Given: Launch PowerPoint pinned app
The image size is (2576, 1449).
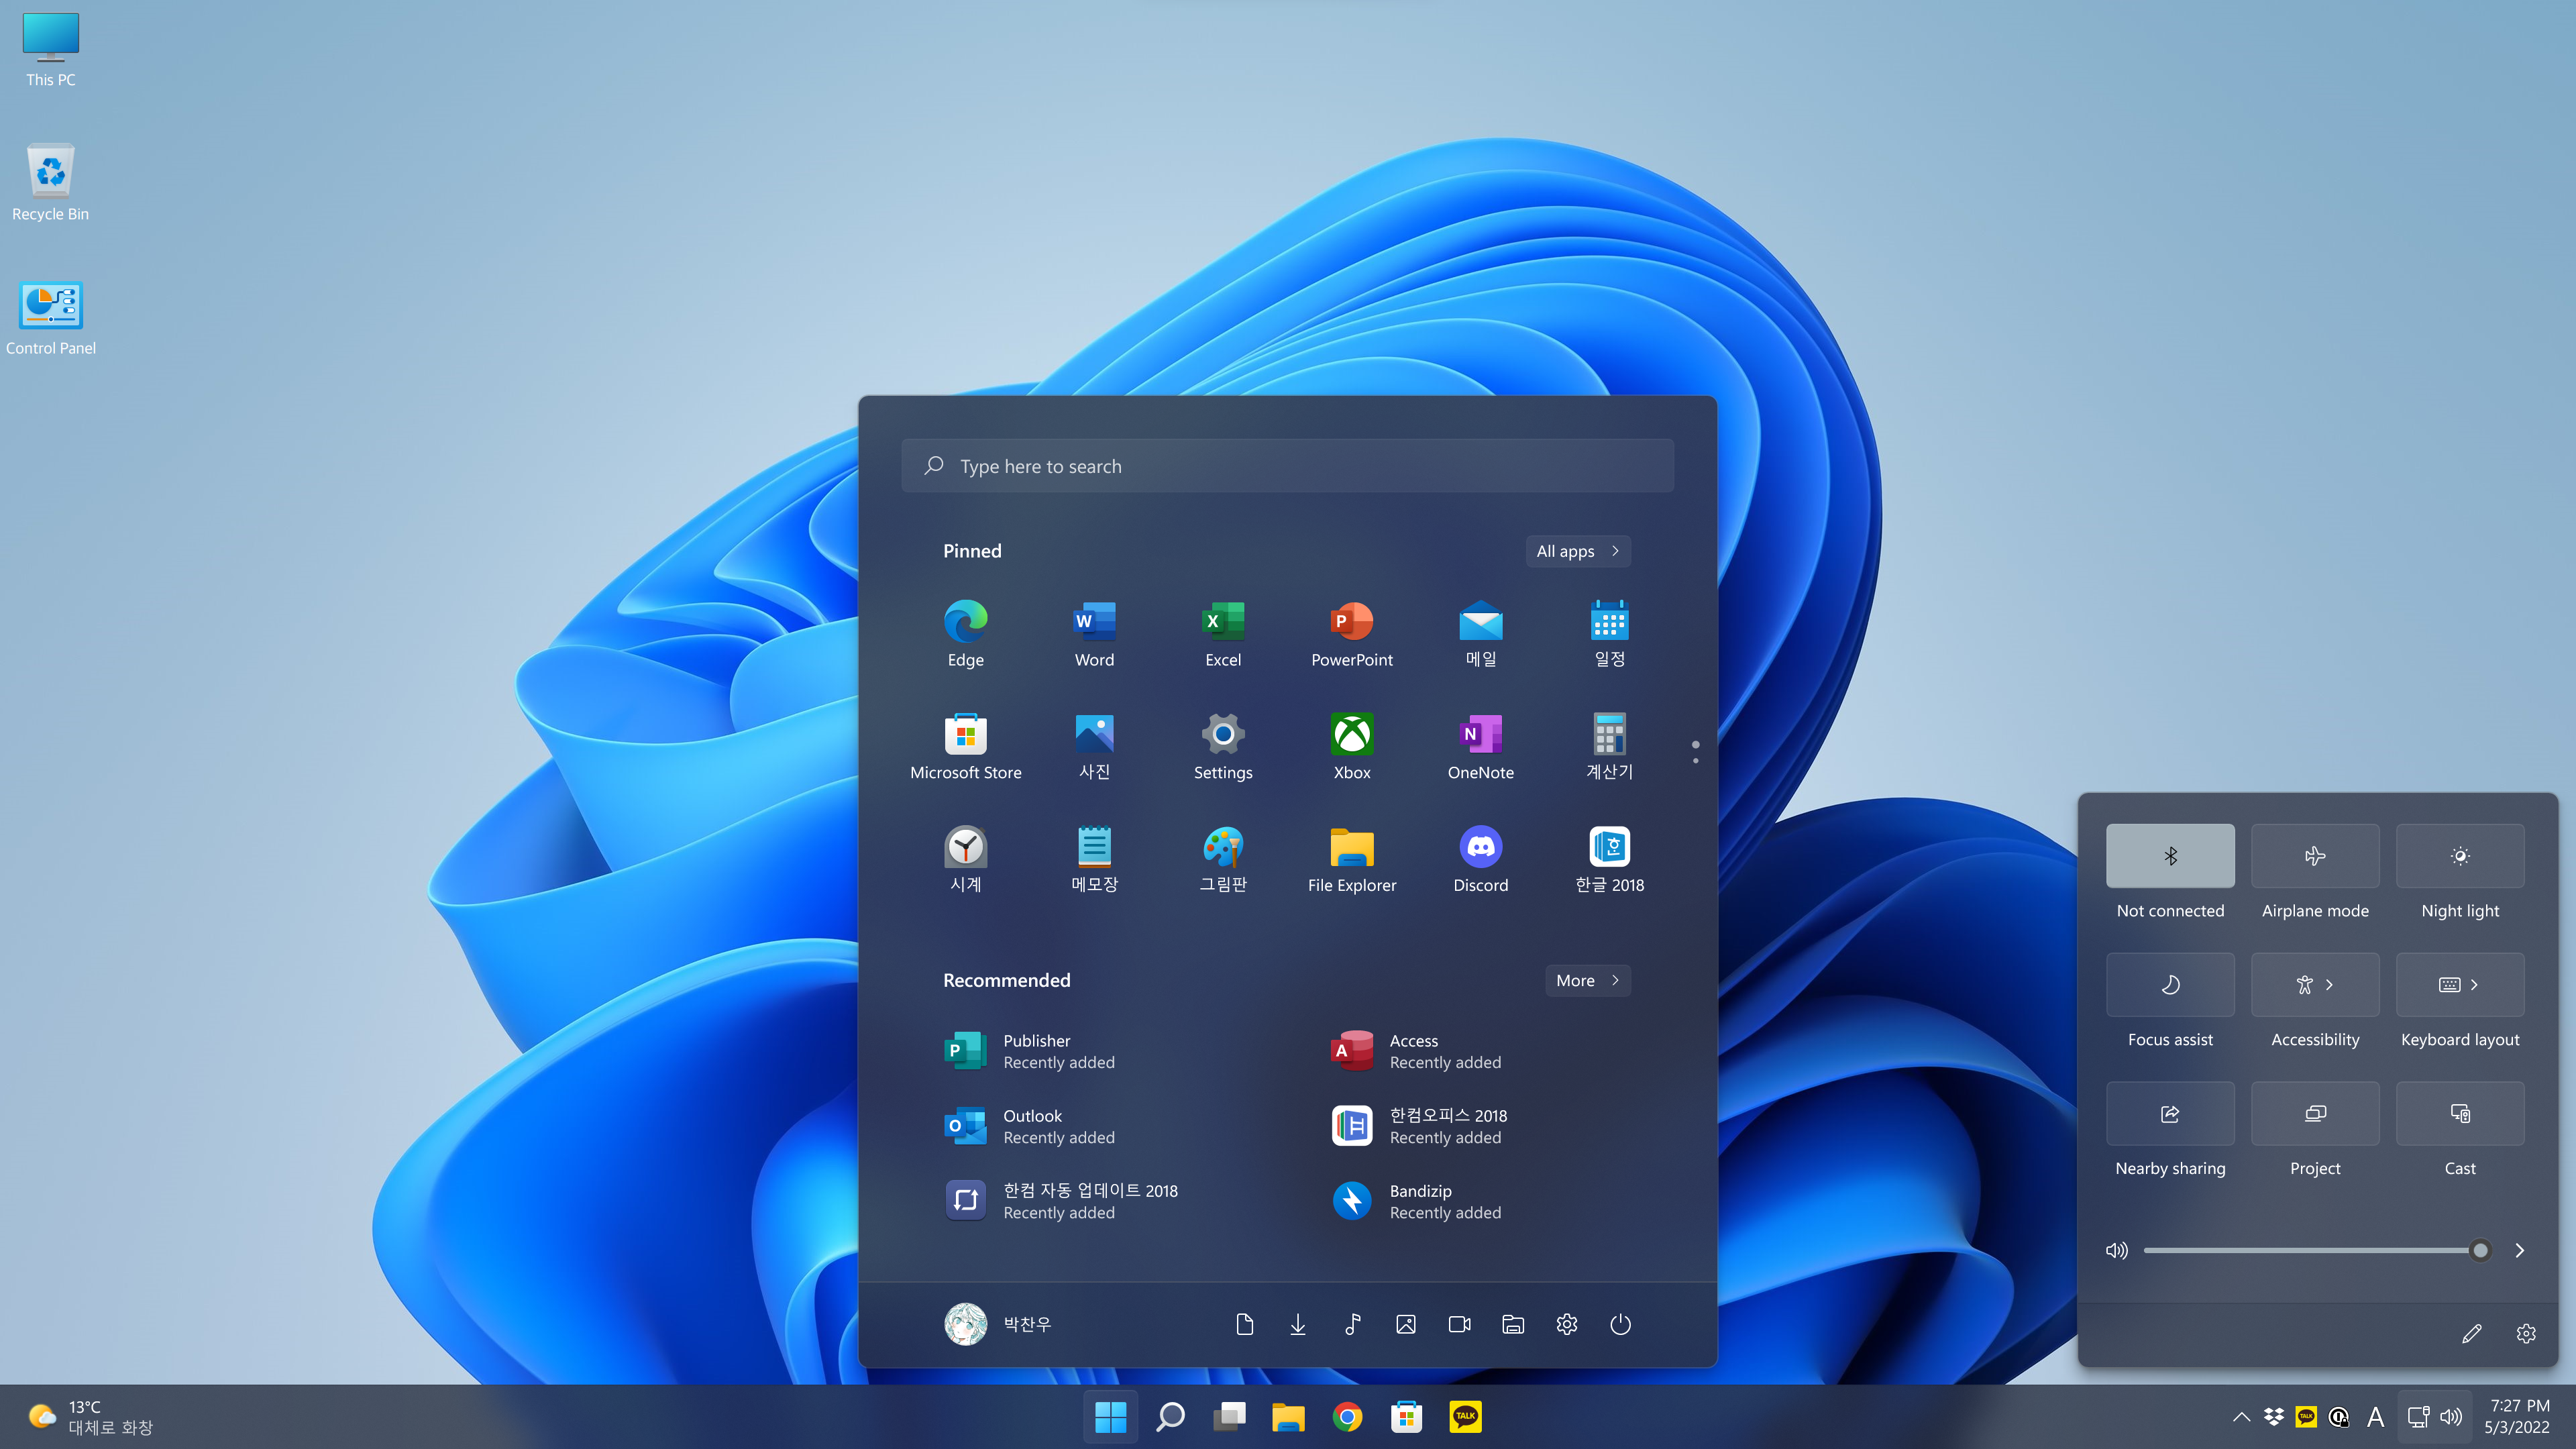Looking at the screenshot, I should coord(1352,634).
